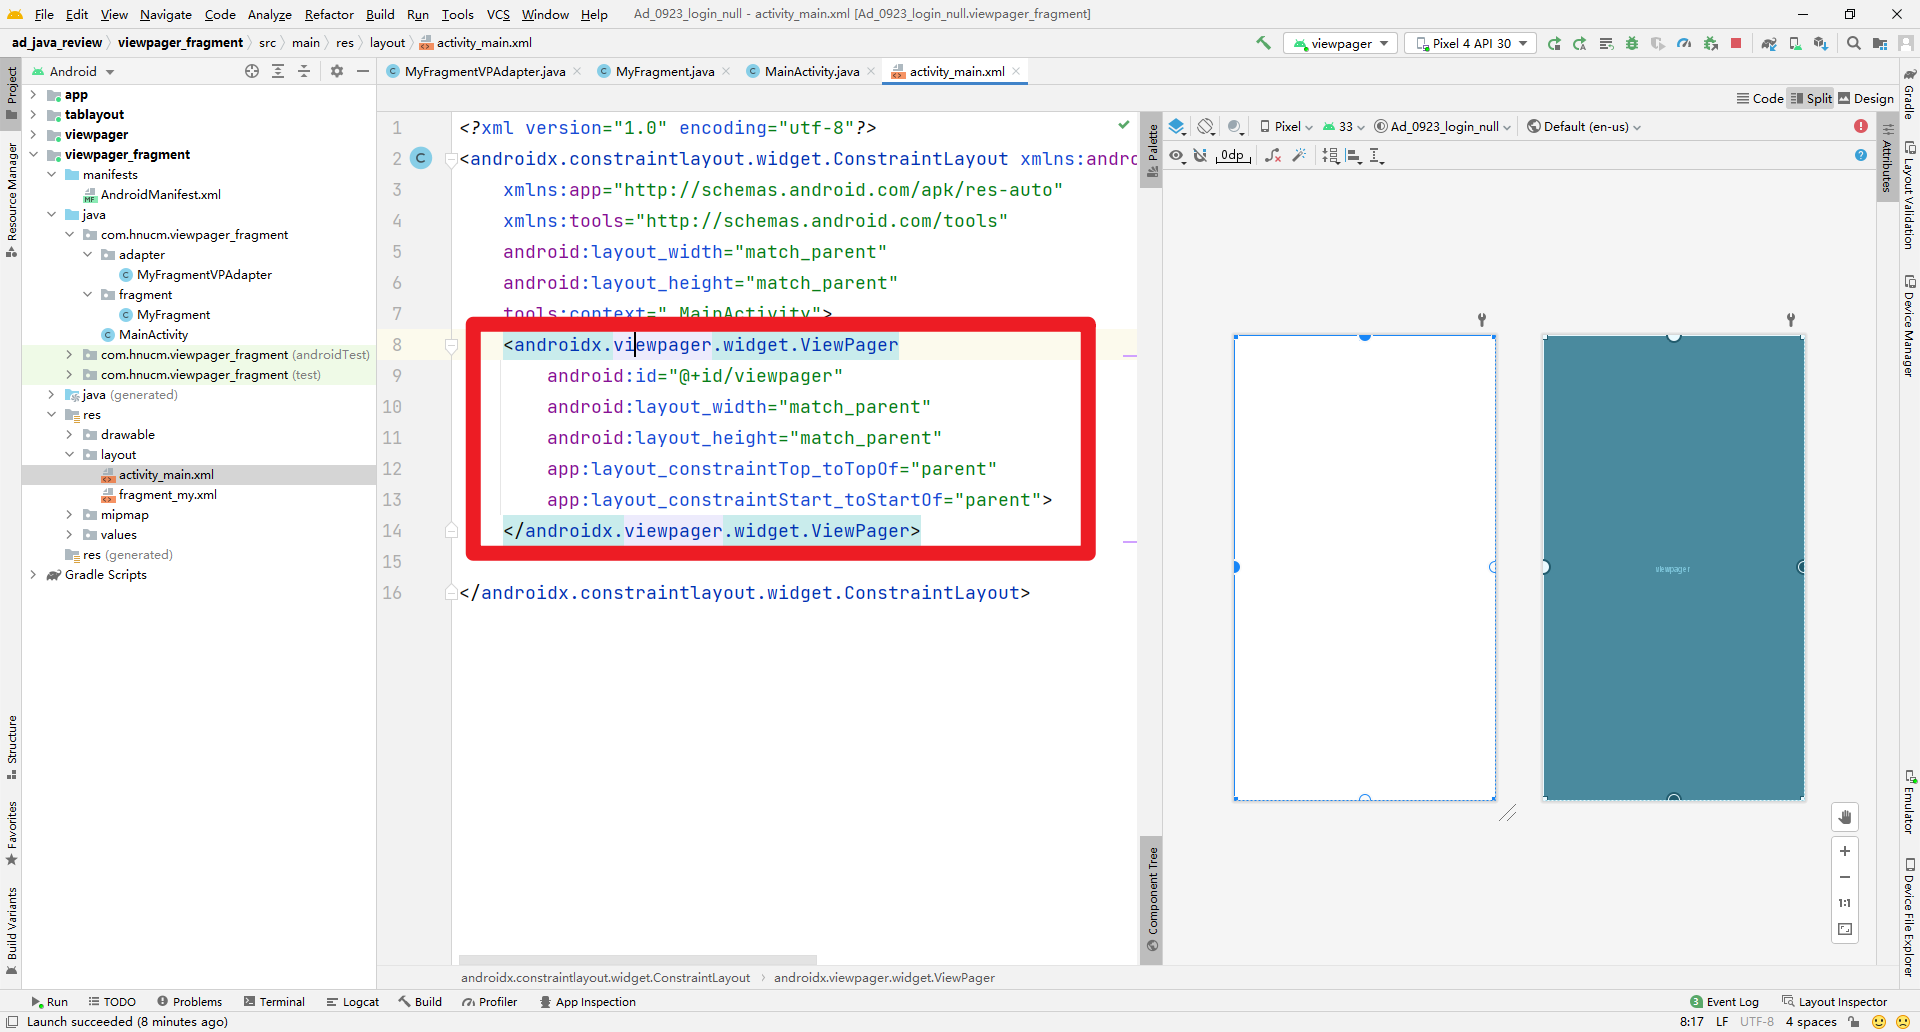Open the SDK Manager icon
Viewport: 1920px width, 1032px height.
(x=1821, y=43)
